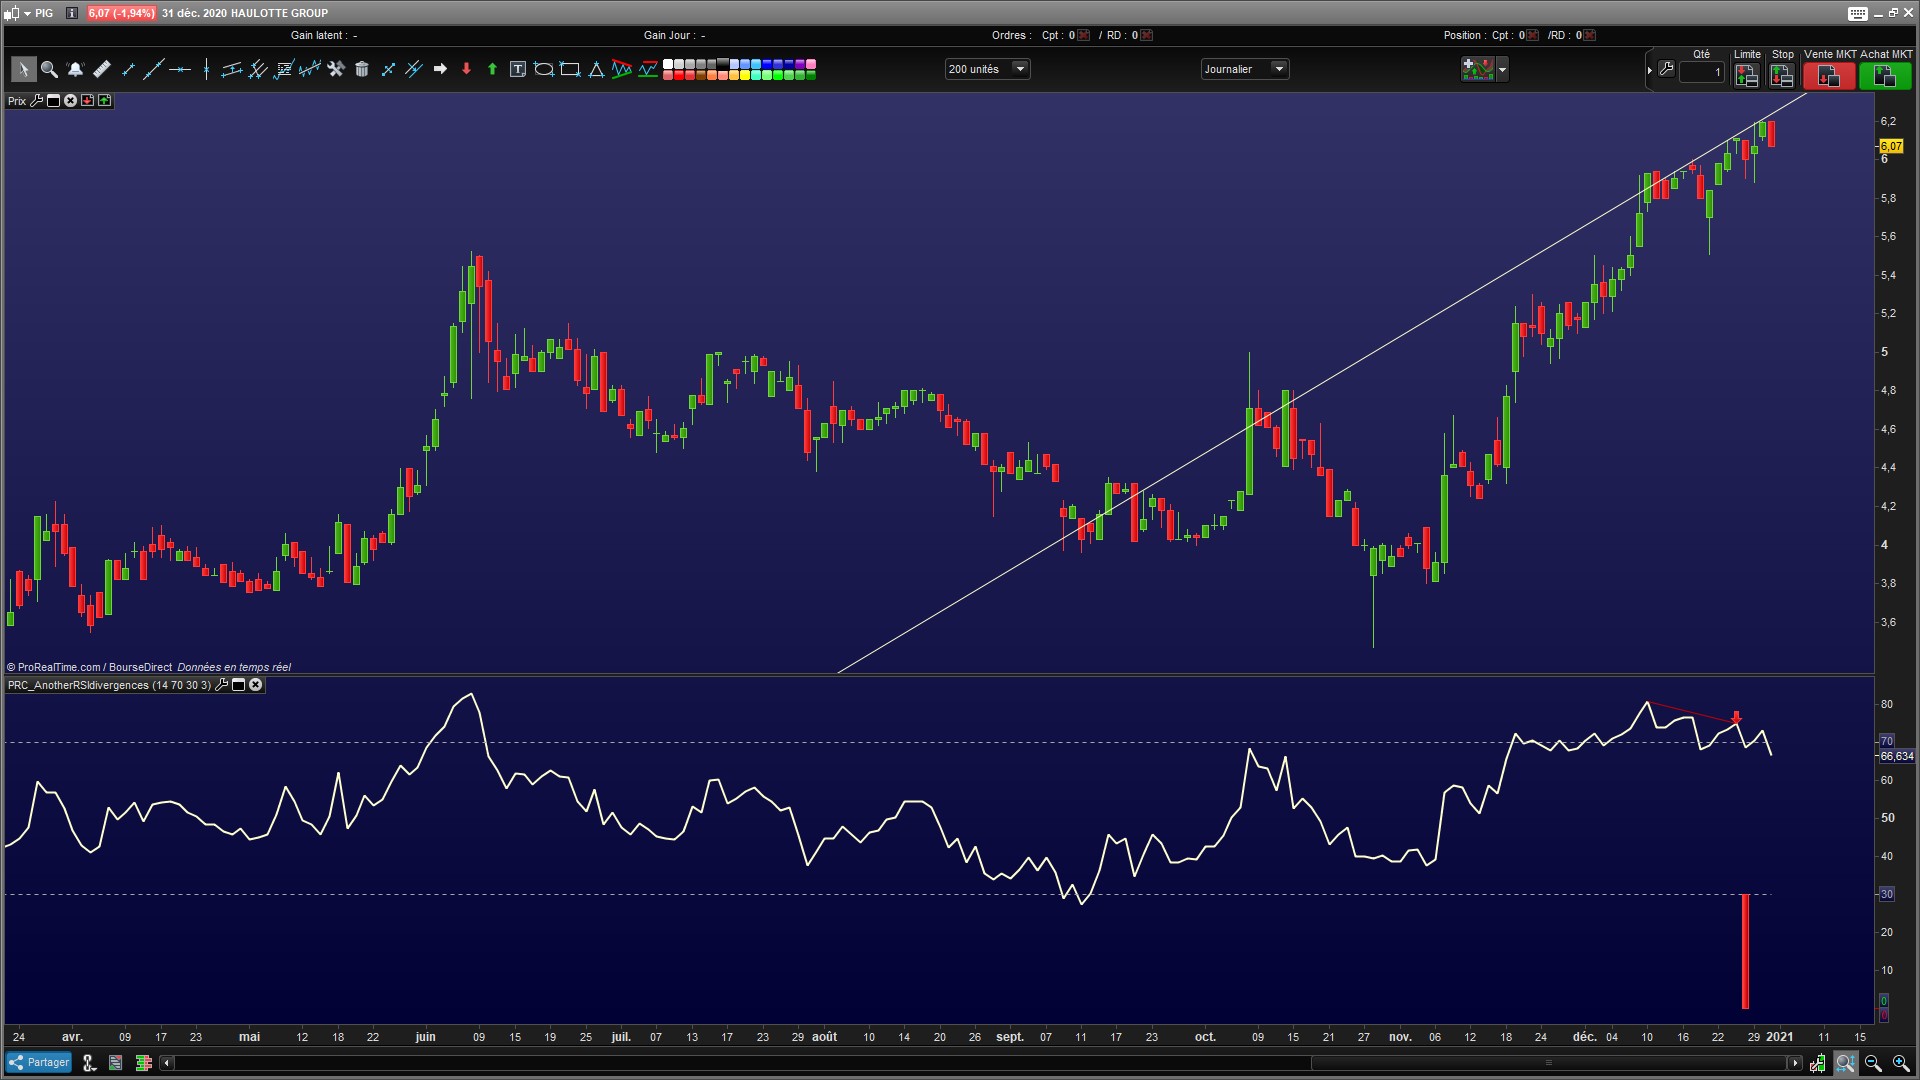Expand the indicator button dropdown arrow
The width and height of the screenshot is (1920, 1080).
coord(1502,70)
